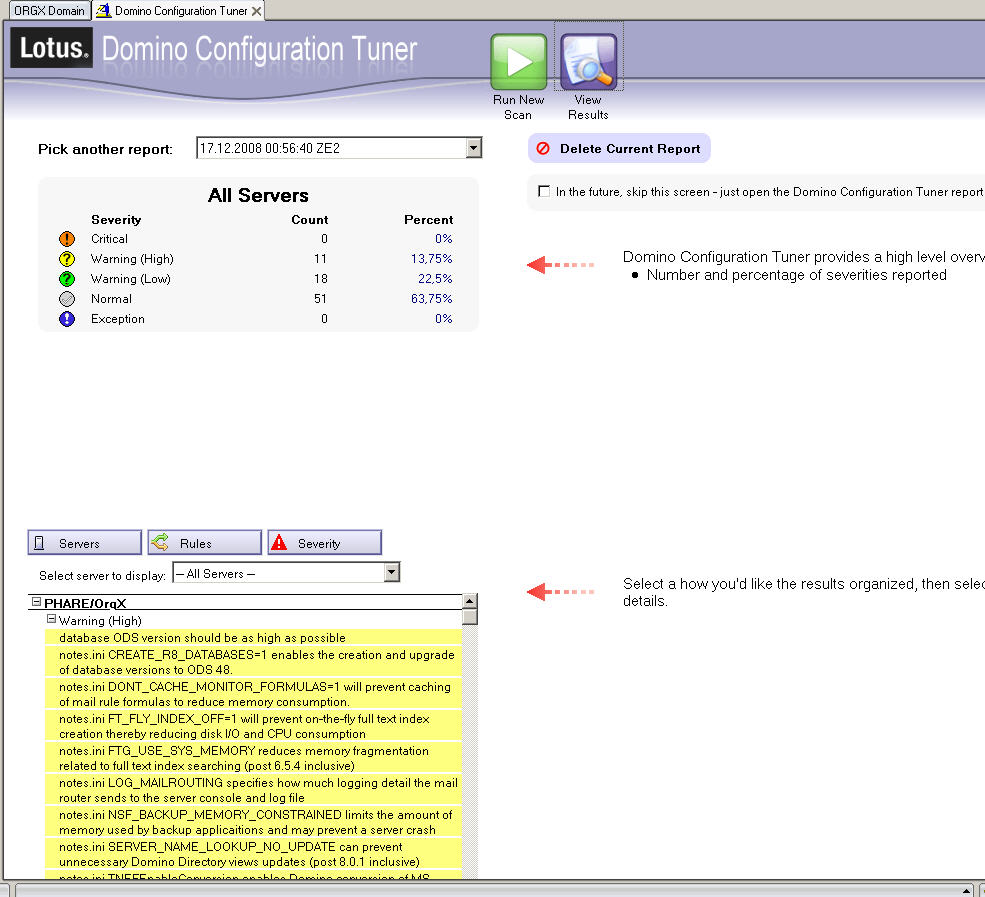Image resolution: width=985 pixels, height=897 pixels.
Task: Click the 63,75% Normal percent link
Action: tap(432, 299)
